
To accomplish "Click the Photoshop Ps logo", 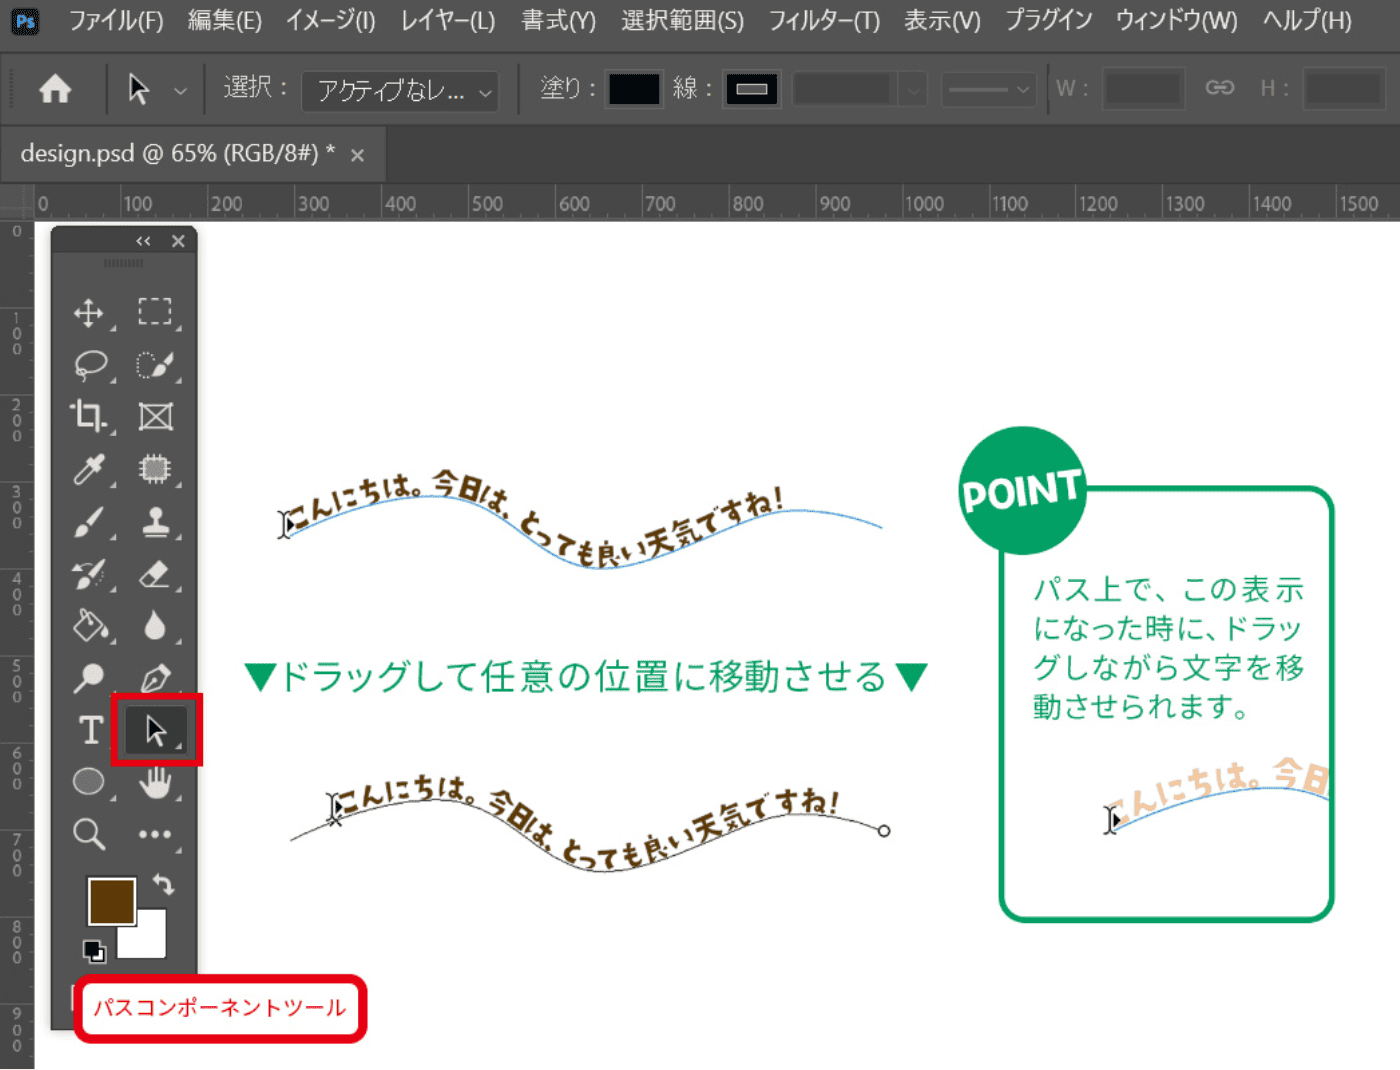I will tap(25, 21).
